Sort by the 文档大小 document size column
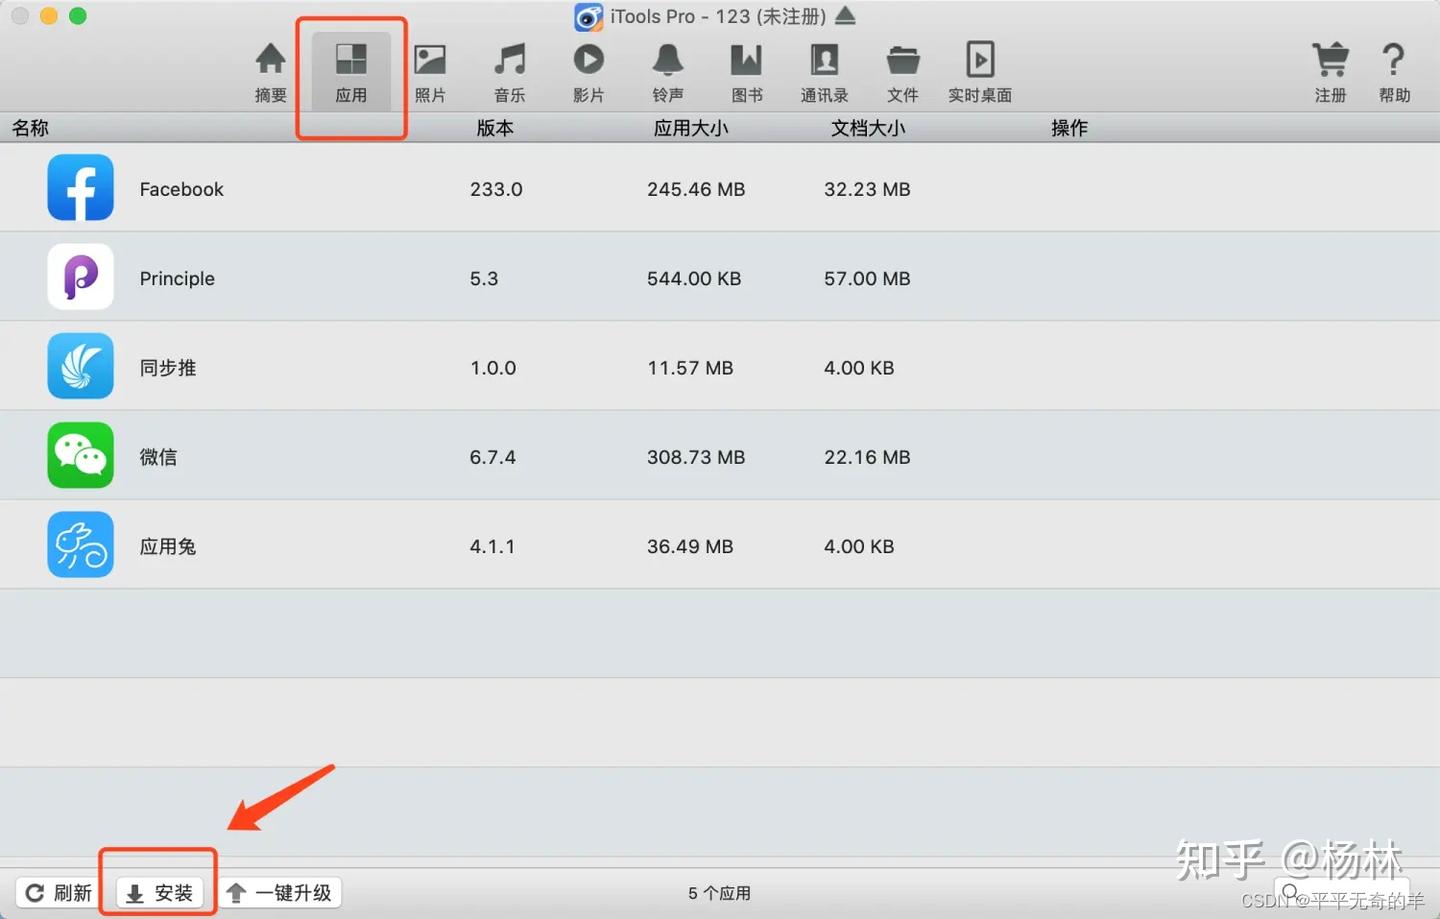 coord(868,128)
